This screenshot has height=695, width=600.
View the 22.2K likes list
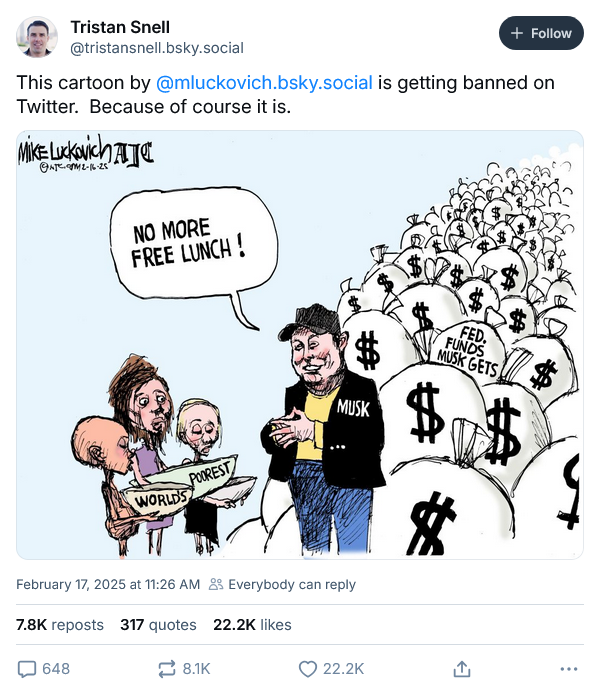click(x=252, y=625)
